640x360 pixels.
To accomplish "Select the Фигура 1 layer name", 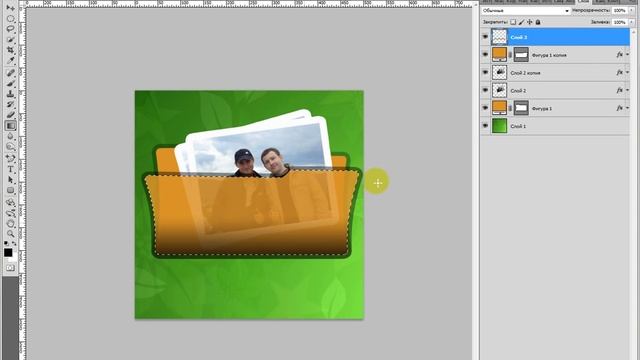I will (542, 109).
